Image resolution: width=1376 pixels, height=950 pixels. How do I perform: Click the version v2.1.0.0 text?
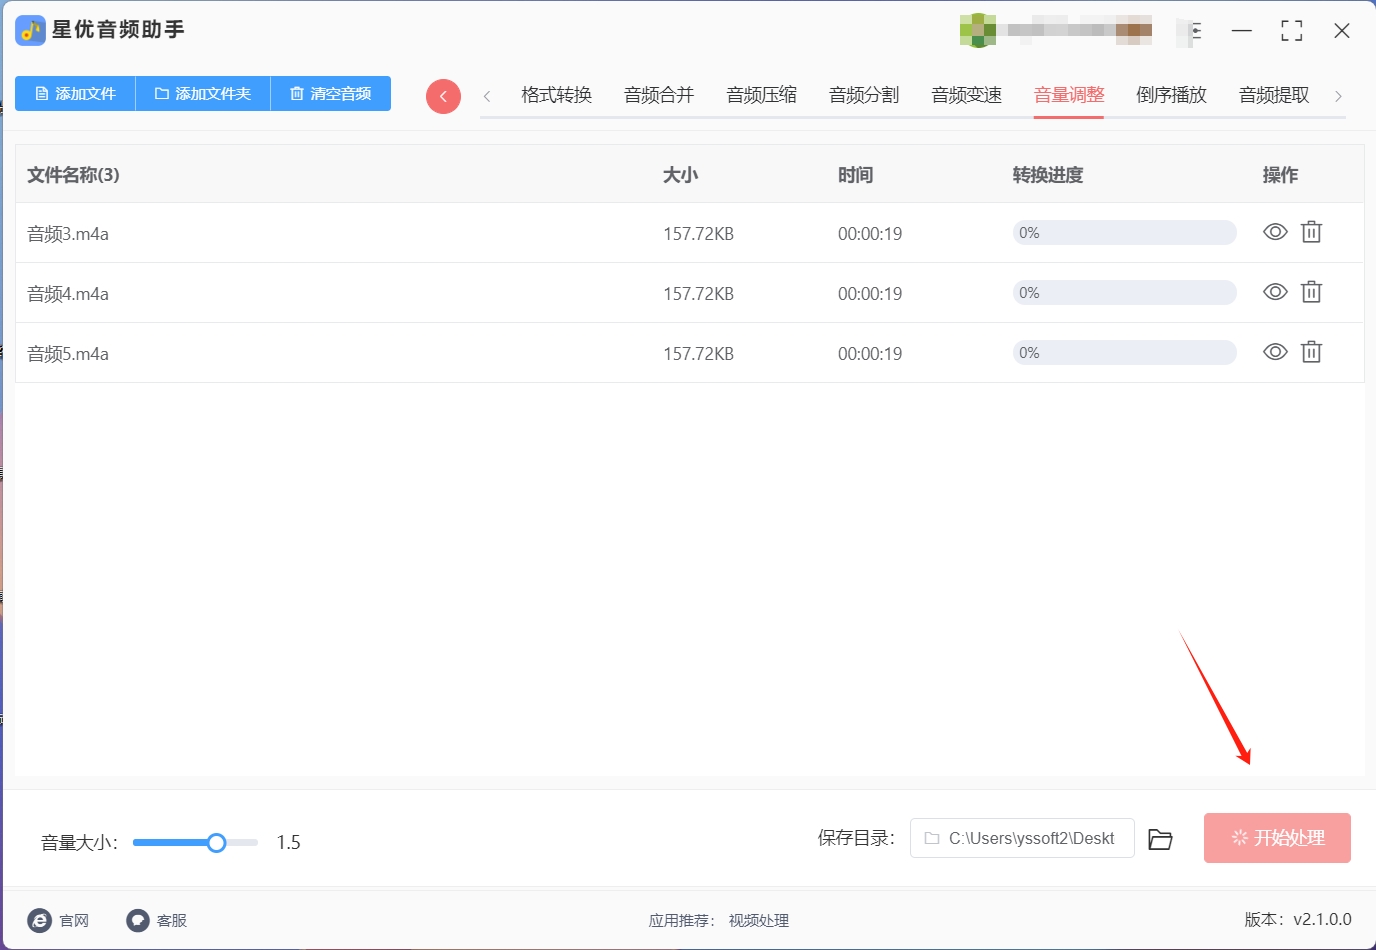(x=1298, y=919)
